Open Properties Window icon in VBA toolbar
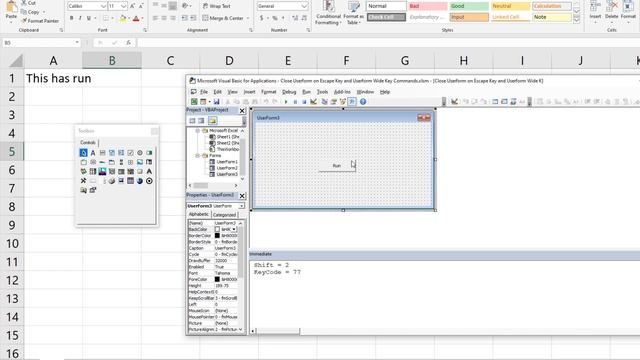The image size is (640, 360). point(333,102)
